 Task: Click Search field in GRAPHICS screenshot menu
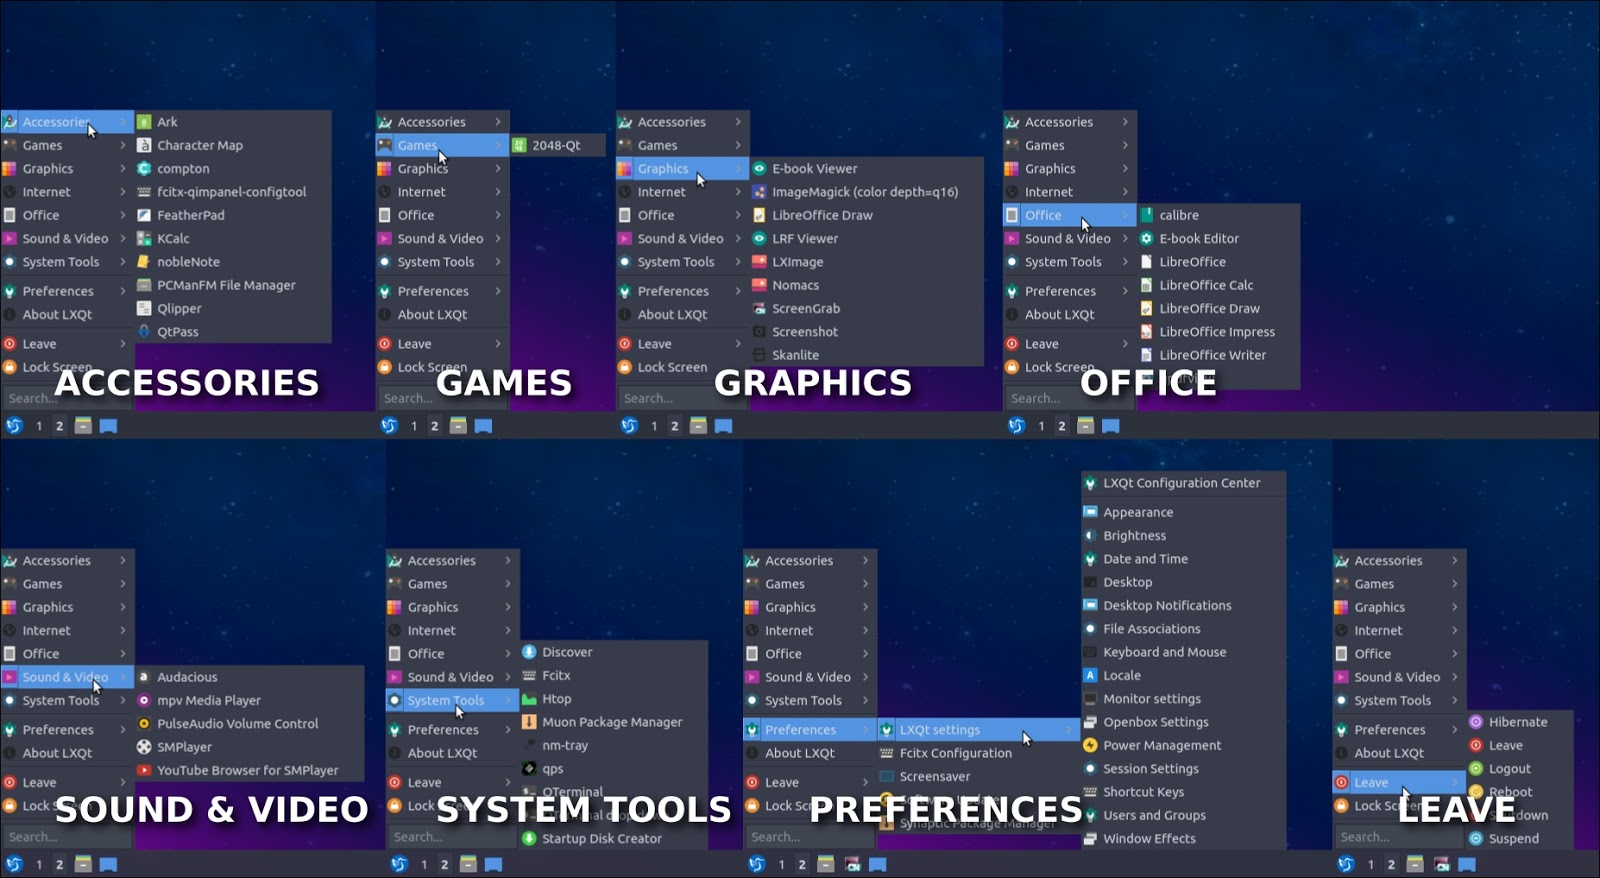pos(682,398)
